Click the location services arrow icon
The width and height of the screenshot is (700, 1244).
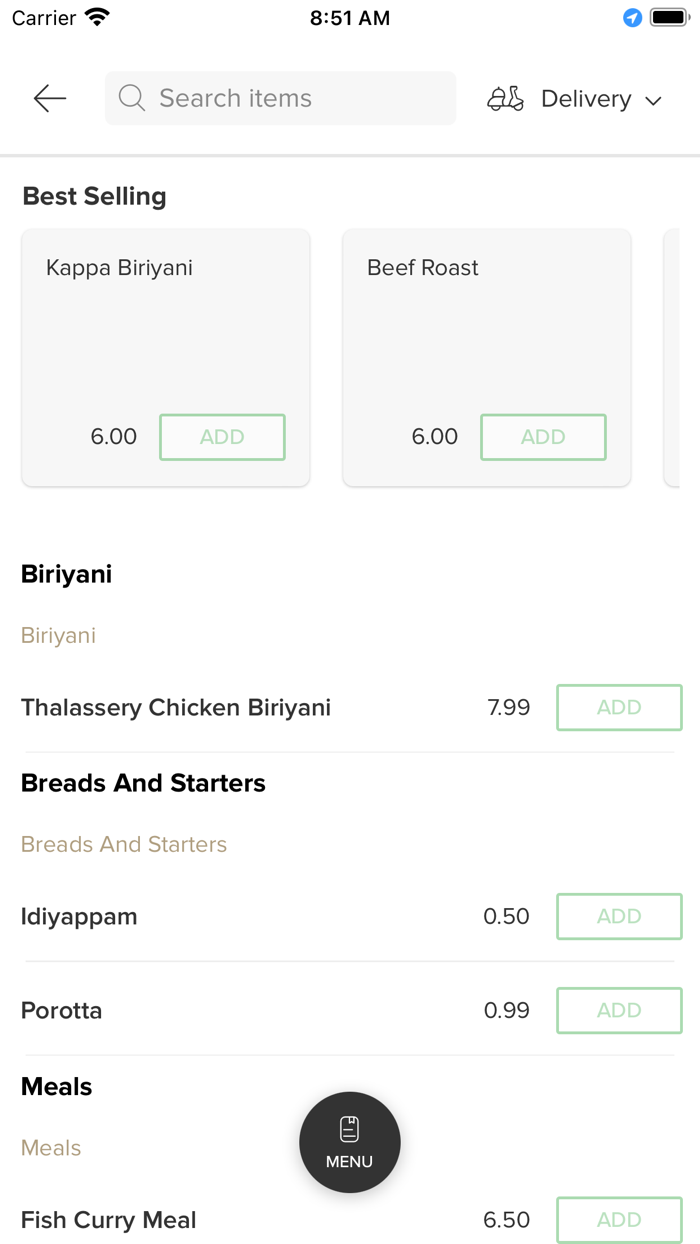pyautogui.click(x=630, y=17)
